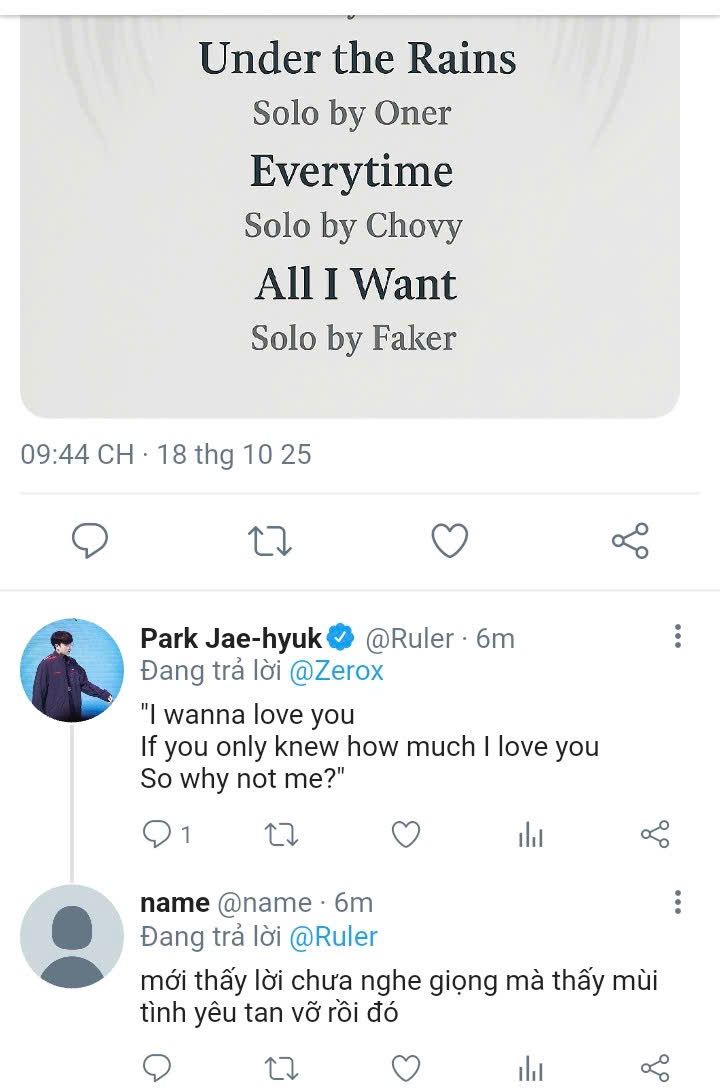Retweet name's comment
This screenshot has width=720, height=1090.
tap(280, 1067)
